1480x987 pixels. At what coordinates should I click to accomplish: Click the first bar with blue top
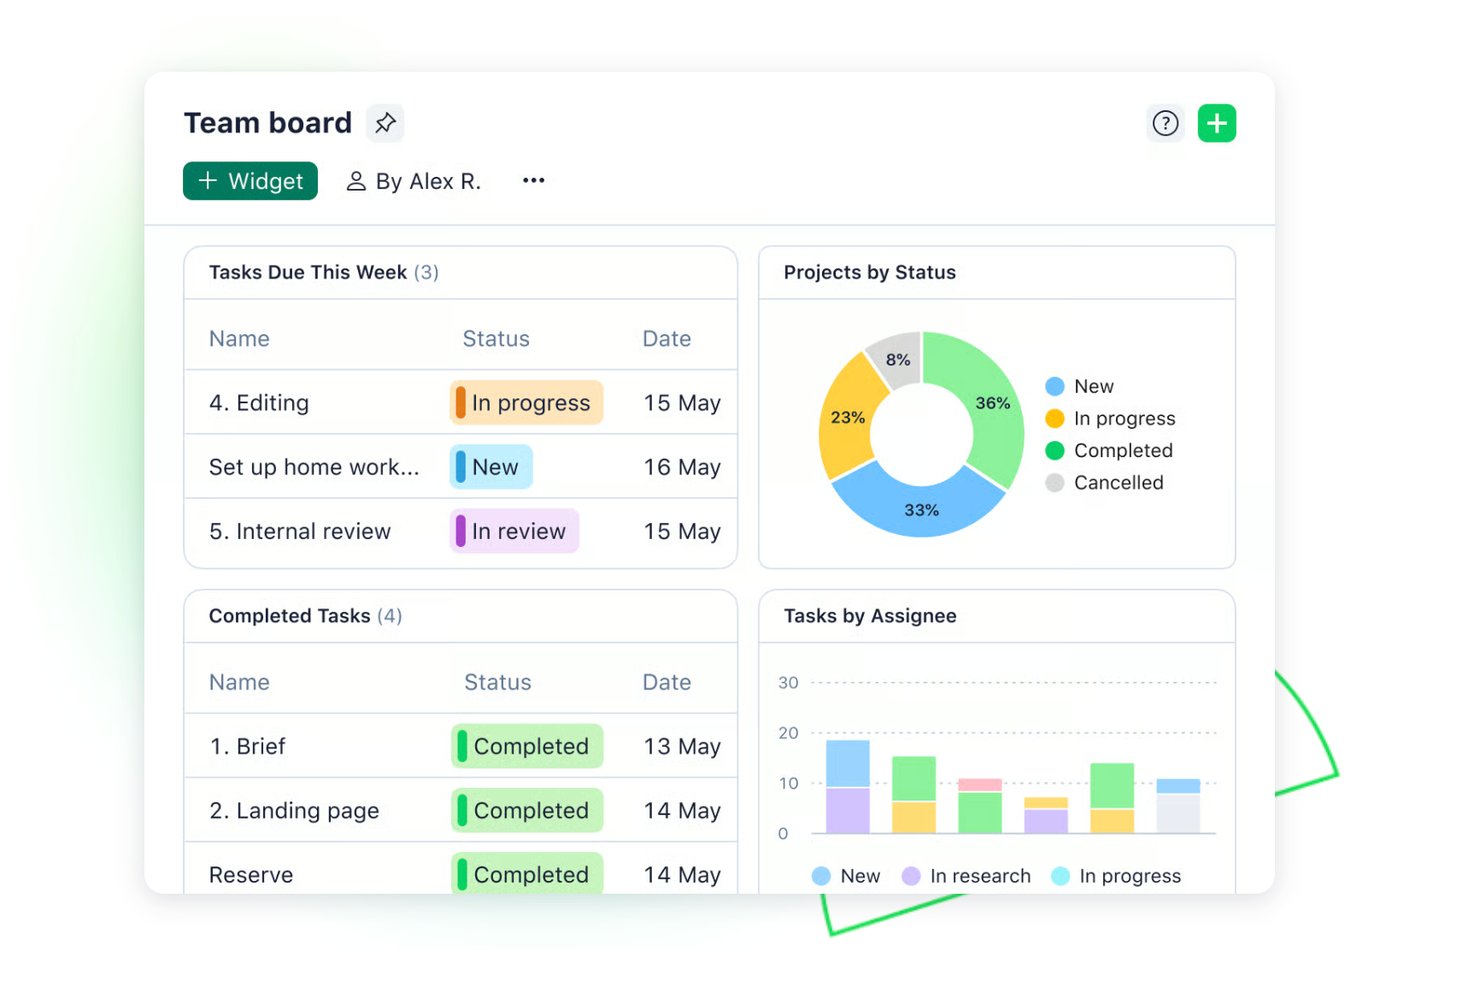pyautogui.click(x=847, y=786)
